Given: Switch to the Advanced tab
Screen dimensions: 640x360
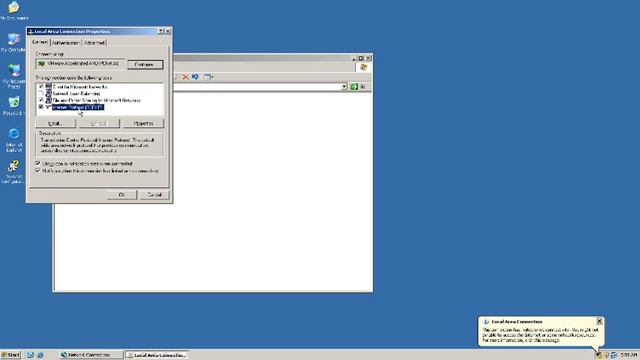Looking at the screenshot, I should pyautogui.click(x=94, y=42).
